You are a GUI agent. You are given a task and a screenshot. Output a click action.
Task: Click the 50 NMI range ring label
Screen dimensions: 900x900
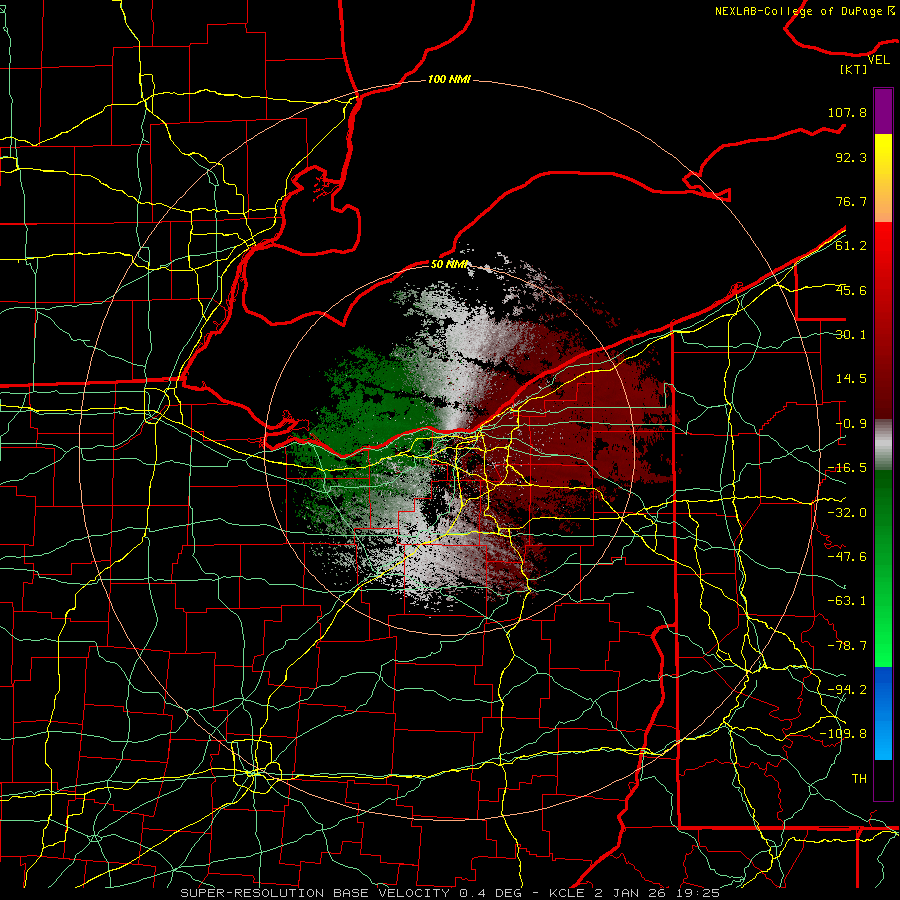(x=449, y=264)
